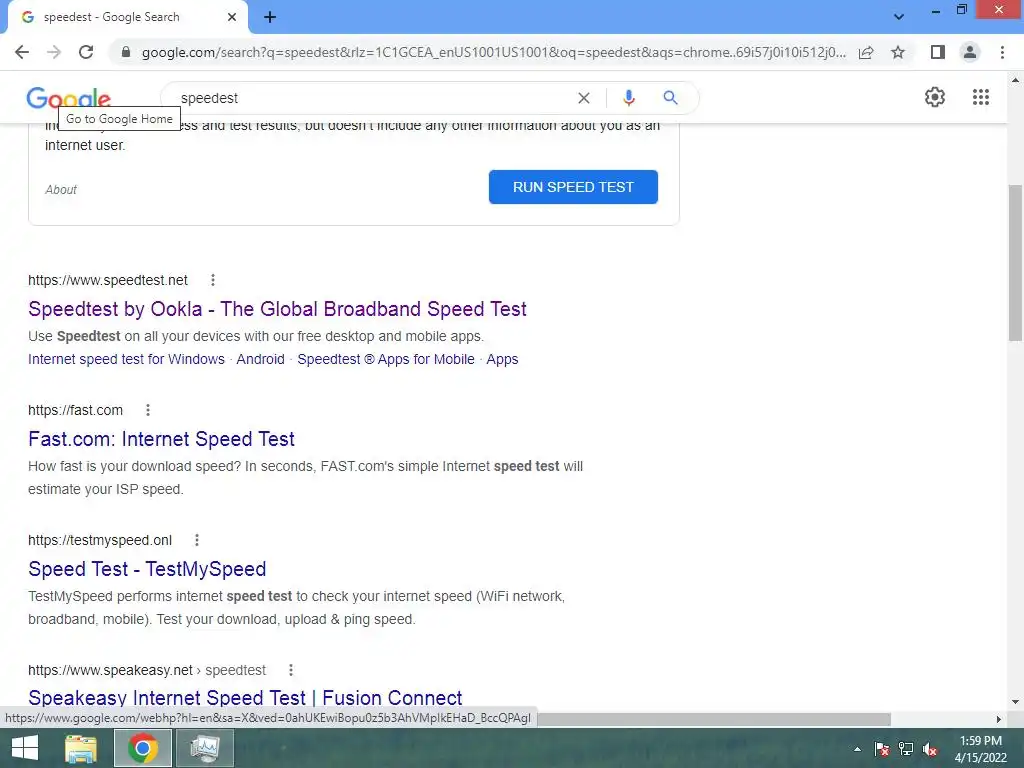
Task: Click the About link in speed test card
Action: (x=61, y=190)
